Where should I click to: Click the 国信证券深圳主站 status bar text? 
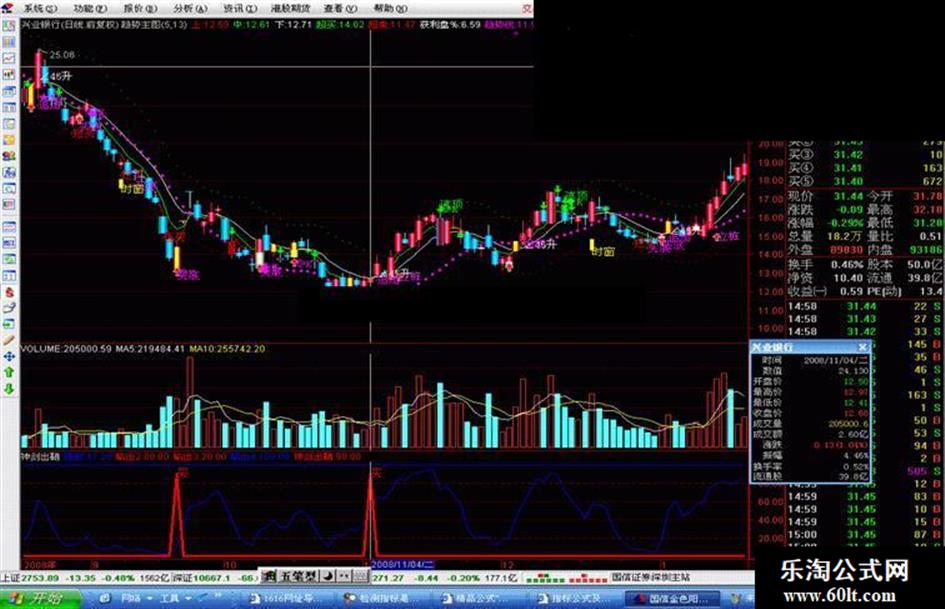(651, 578)
